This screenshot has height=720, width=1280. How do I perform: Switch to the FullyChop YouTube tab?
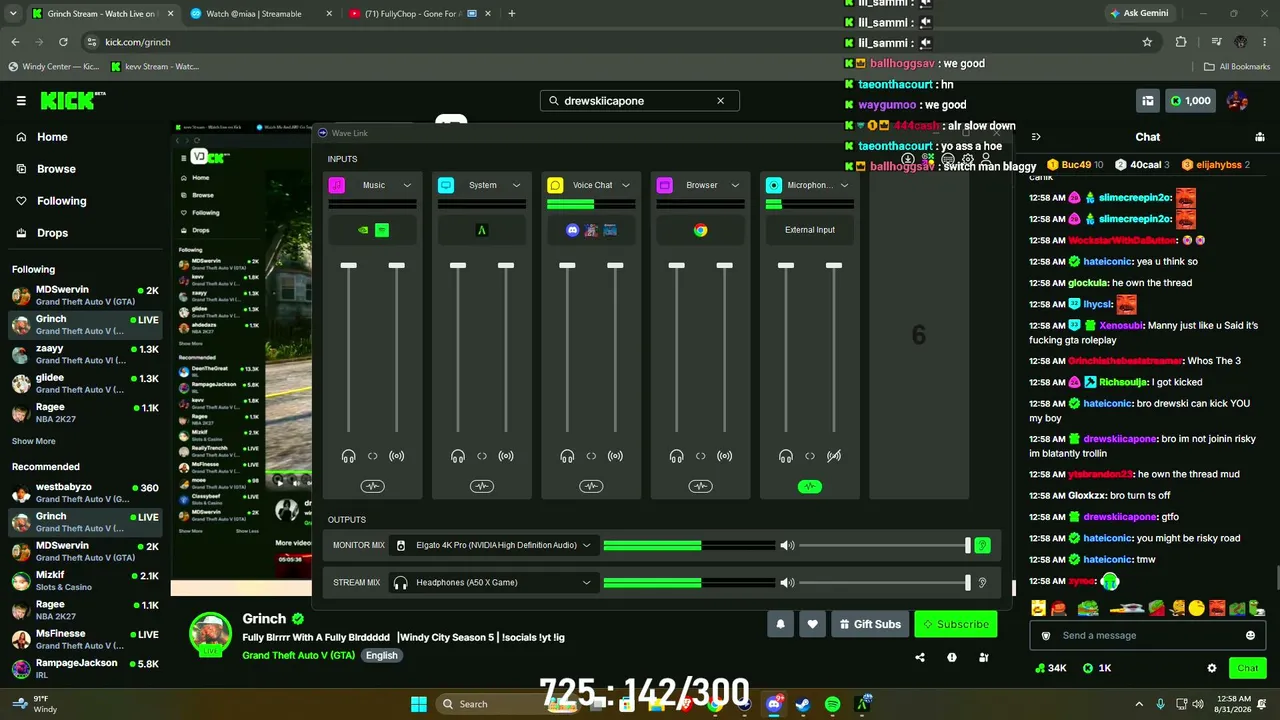[x=419, y=14]
